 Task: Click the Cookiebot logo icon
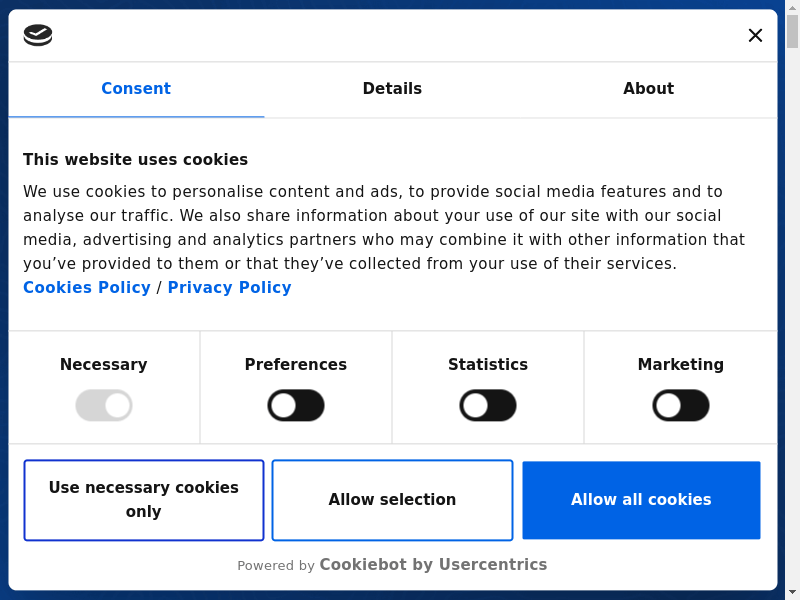pos(38,35)
